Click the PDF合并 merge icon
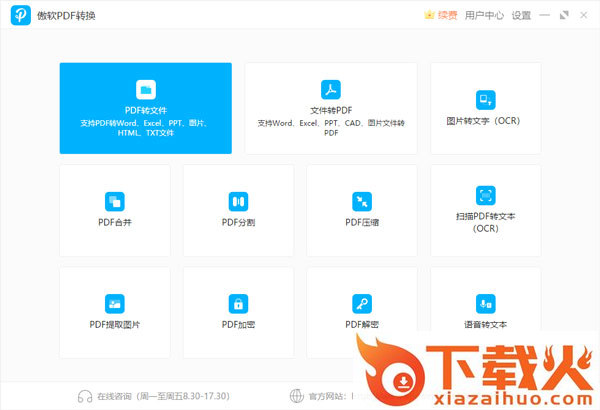The width and height of the screenshot is (600, 410). coord(114,201)
